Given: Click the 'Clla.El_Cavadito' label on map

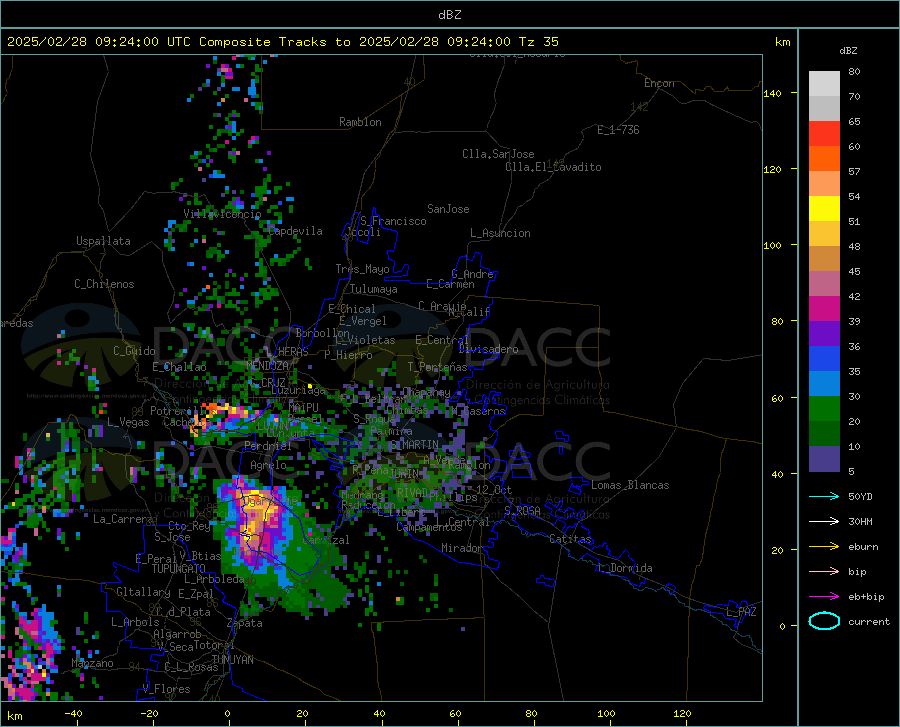Looking at the screenshot, I should tap(553, 167).
